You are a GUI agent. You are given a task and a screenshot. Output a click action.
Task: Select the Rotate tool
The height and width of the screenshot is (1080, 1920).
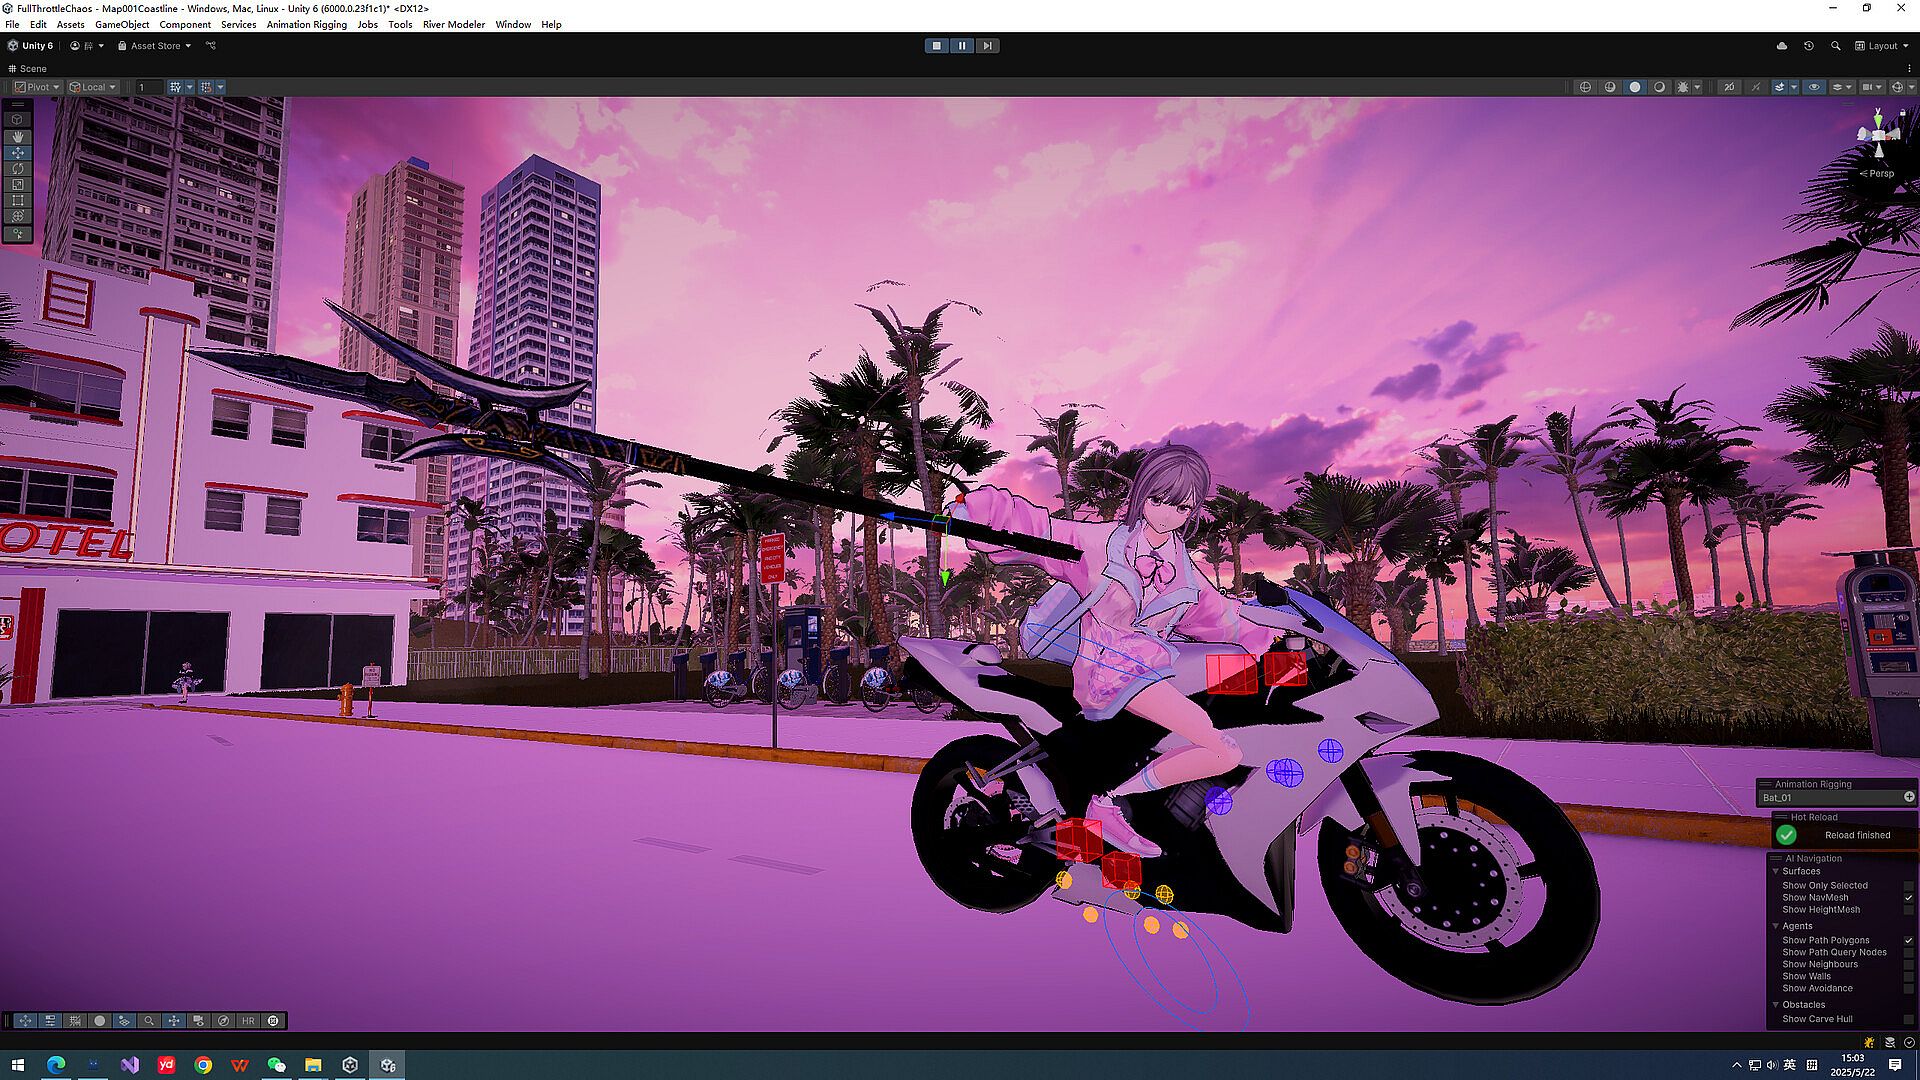(x=17, y=169)
